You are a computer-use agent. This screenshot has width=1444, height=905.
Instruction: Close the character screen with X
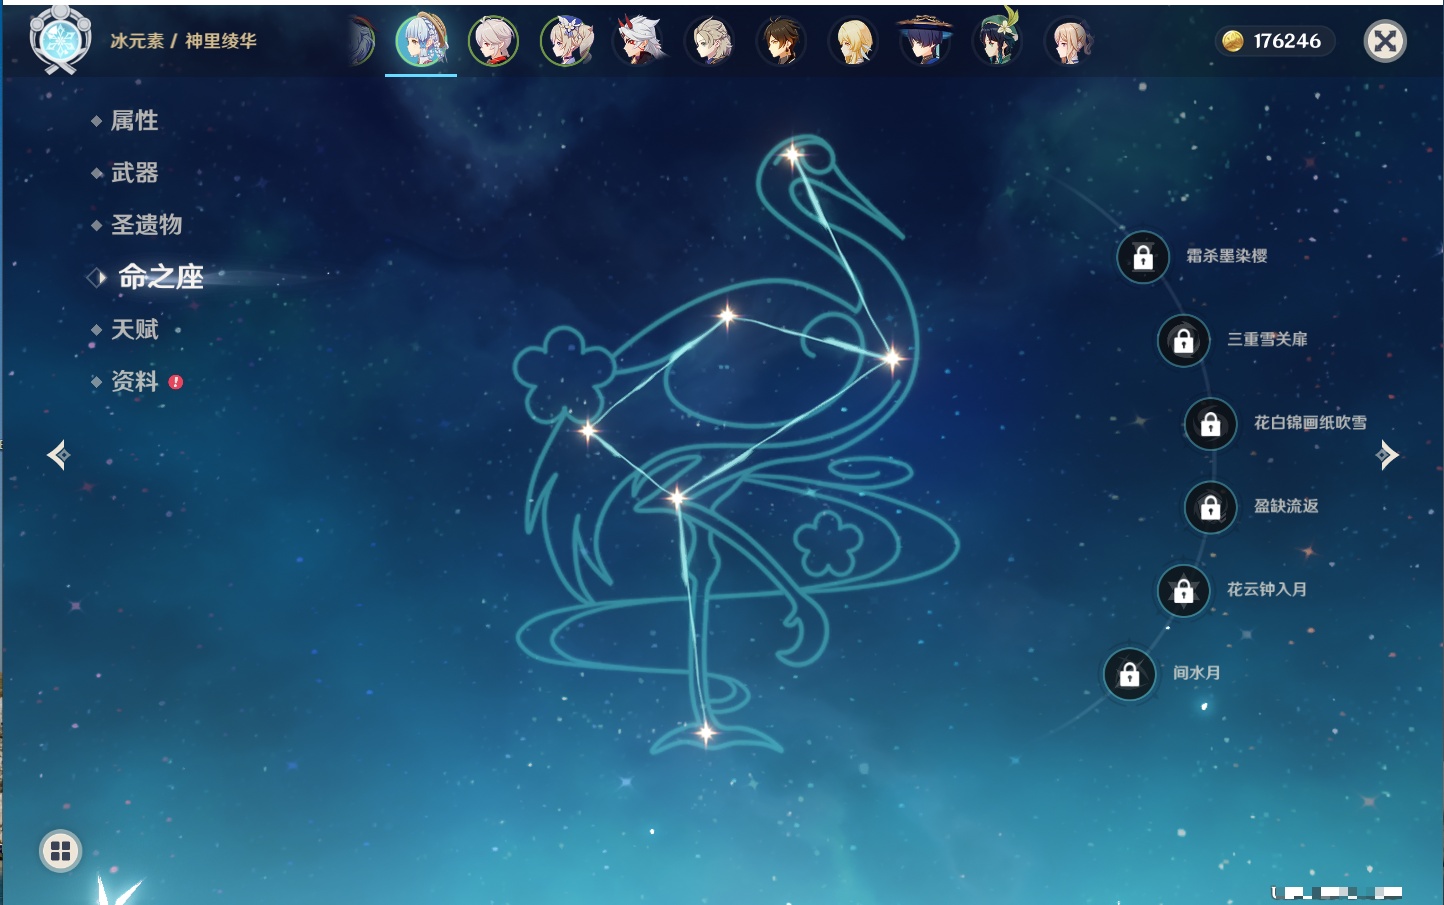click(1385, 41)
